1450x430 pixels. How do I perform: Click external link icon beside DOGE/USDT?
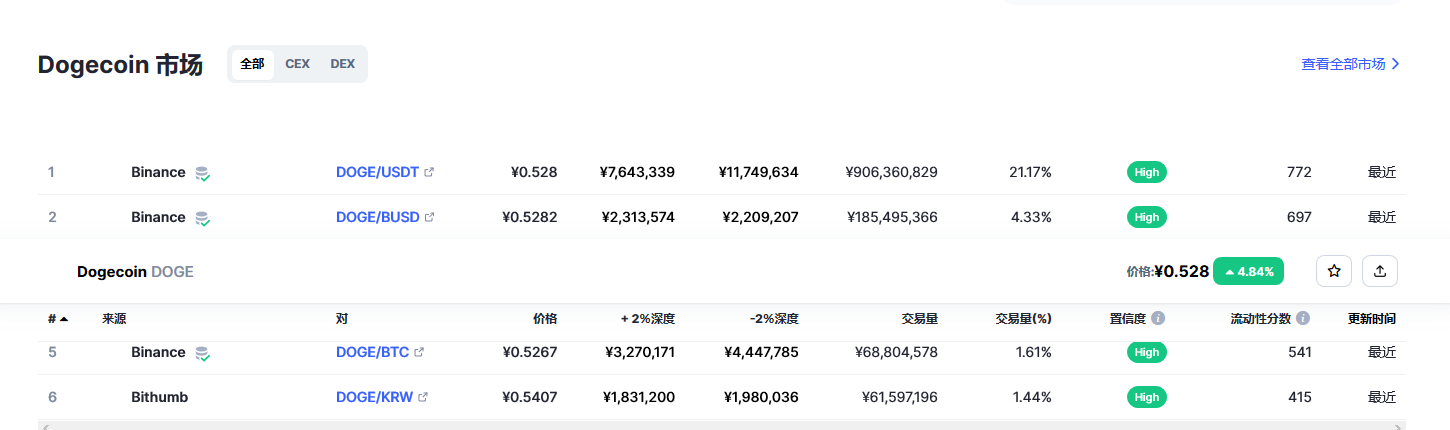(429, 172)
